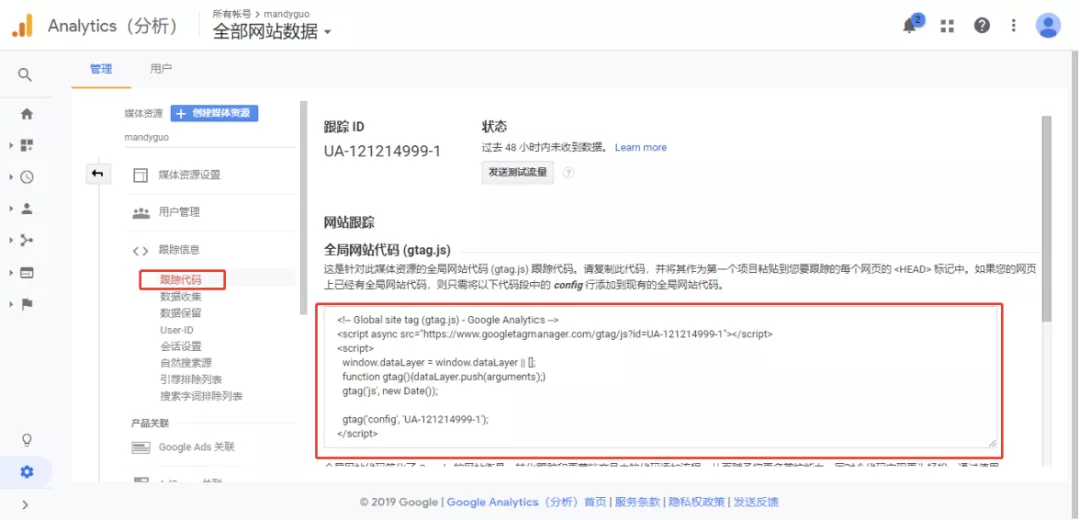Expand the Behavior section arrow
1080x520 pixels.
pyautogui.click(x=11, y=273)
